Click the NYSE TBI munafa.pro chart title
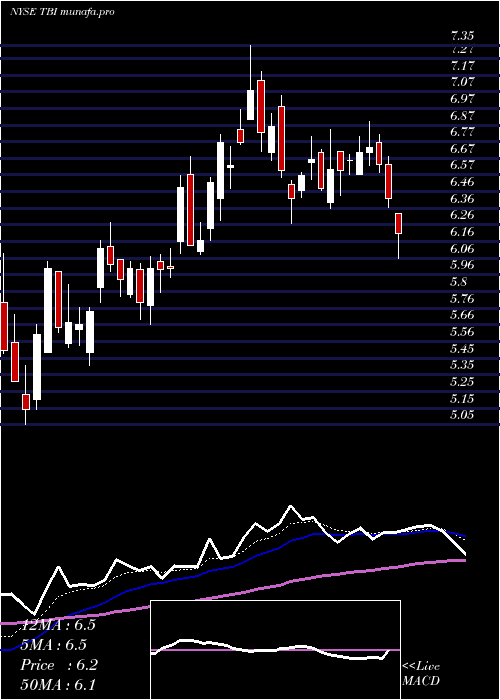Screen dimensions: 500x700 pos(62,12)
